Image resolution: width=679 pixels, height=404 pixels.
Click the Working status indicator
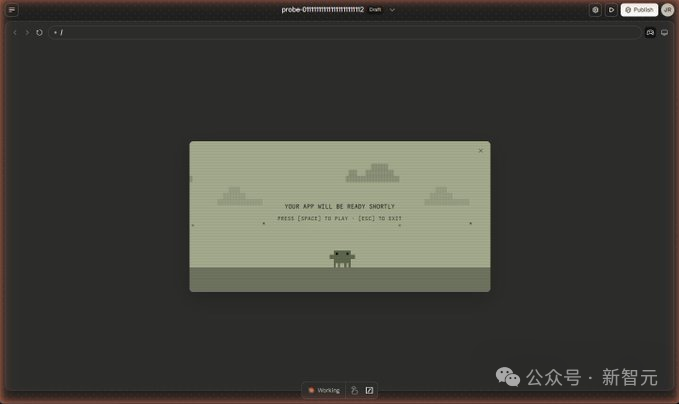[324, 390]
